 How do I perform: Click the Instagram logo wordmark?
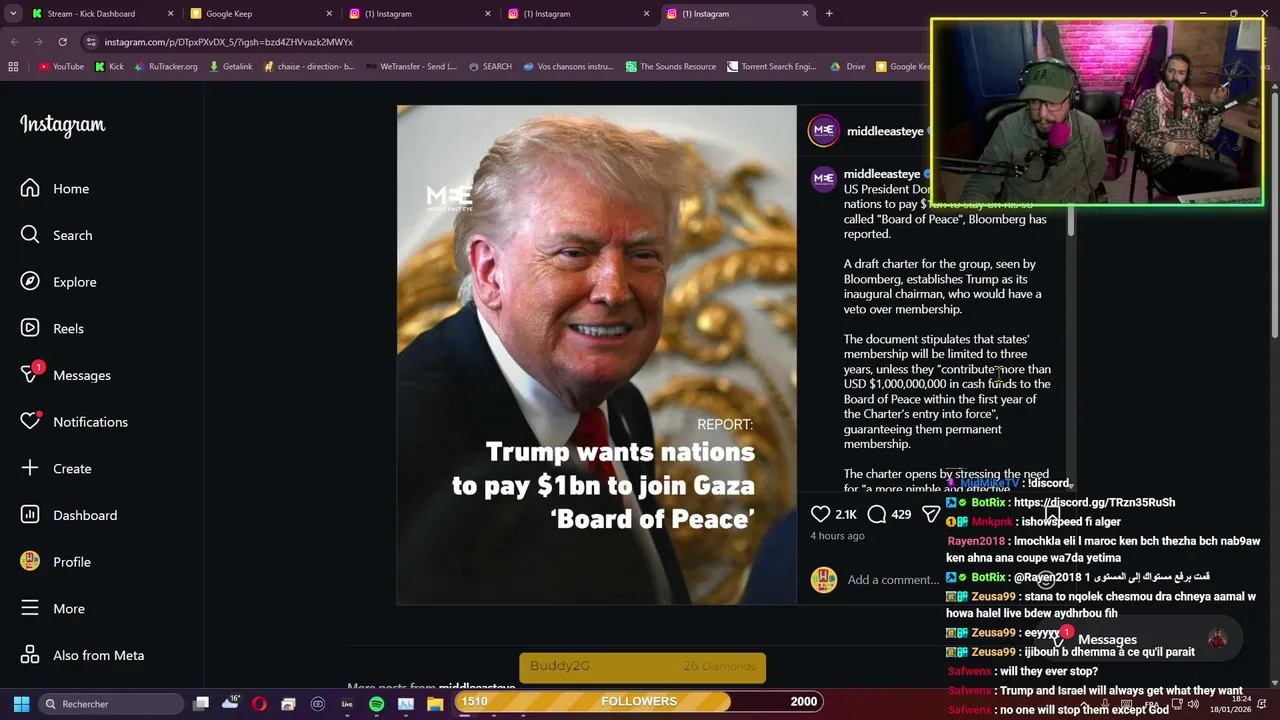point(62,125)
